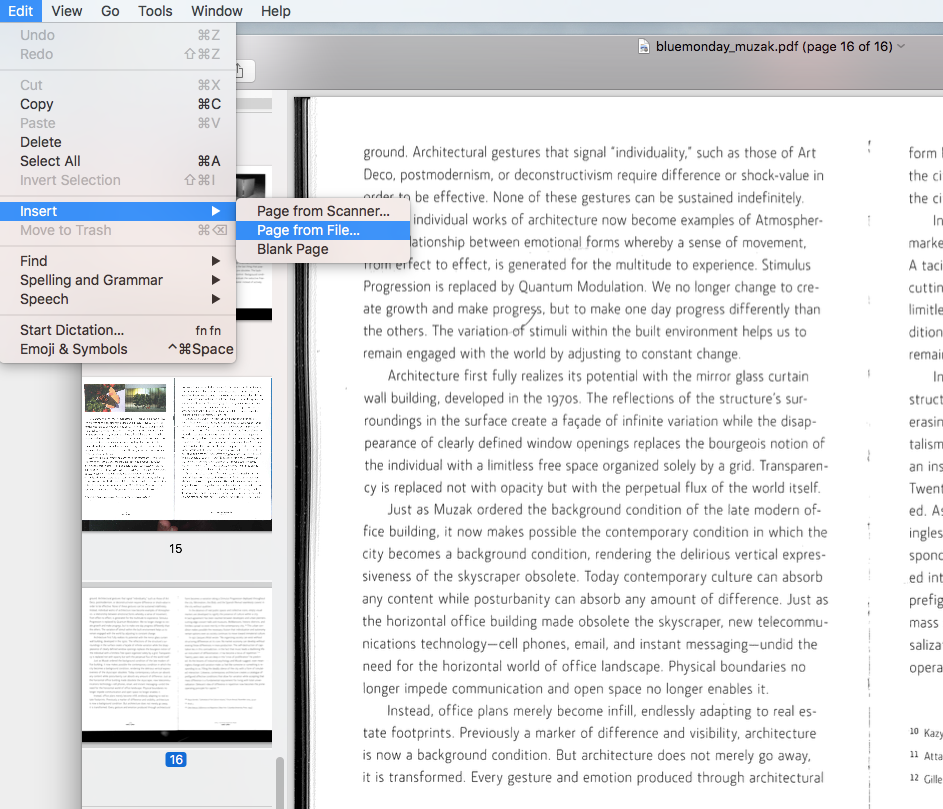The height and width of the screenshot is (809, 943).
Task: Click the bluemonday_muzak.pdf window title
Action: [774, 46]
